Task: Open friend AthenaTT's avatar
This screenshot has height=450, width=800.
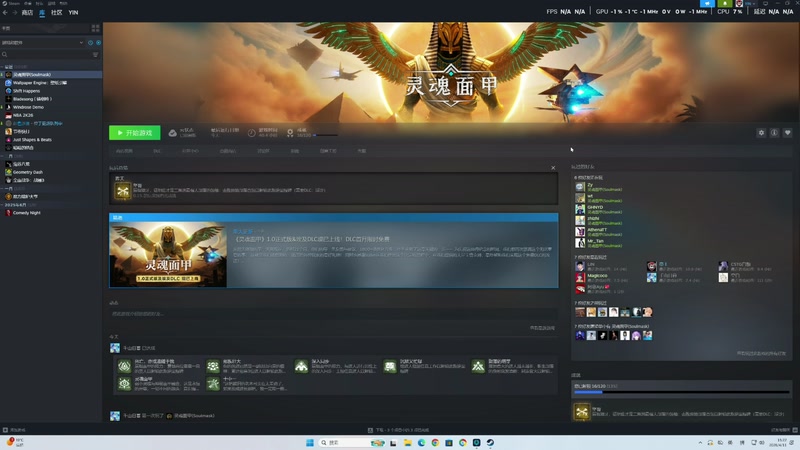Action: tap(580, 232)
